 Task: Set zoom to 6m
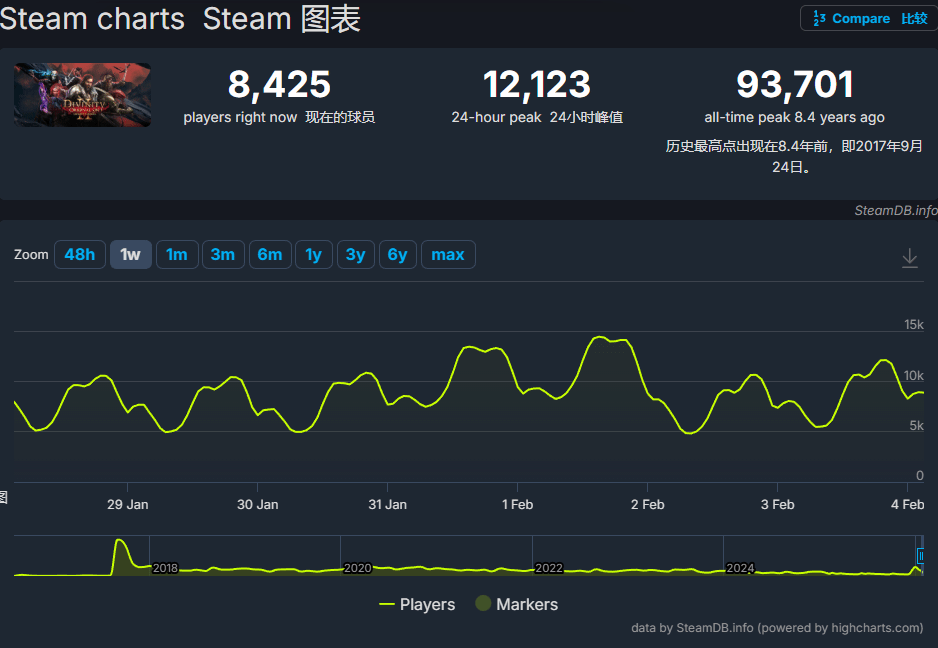269,255
